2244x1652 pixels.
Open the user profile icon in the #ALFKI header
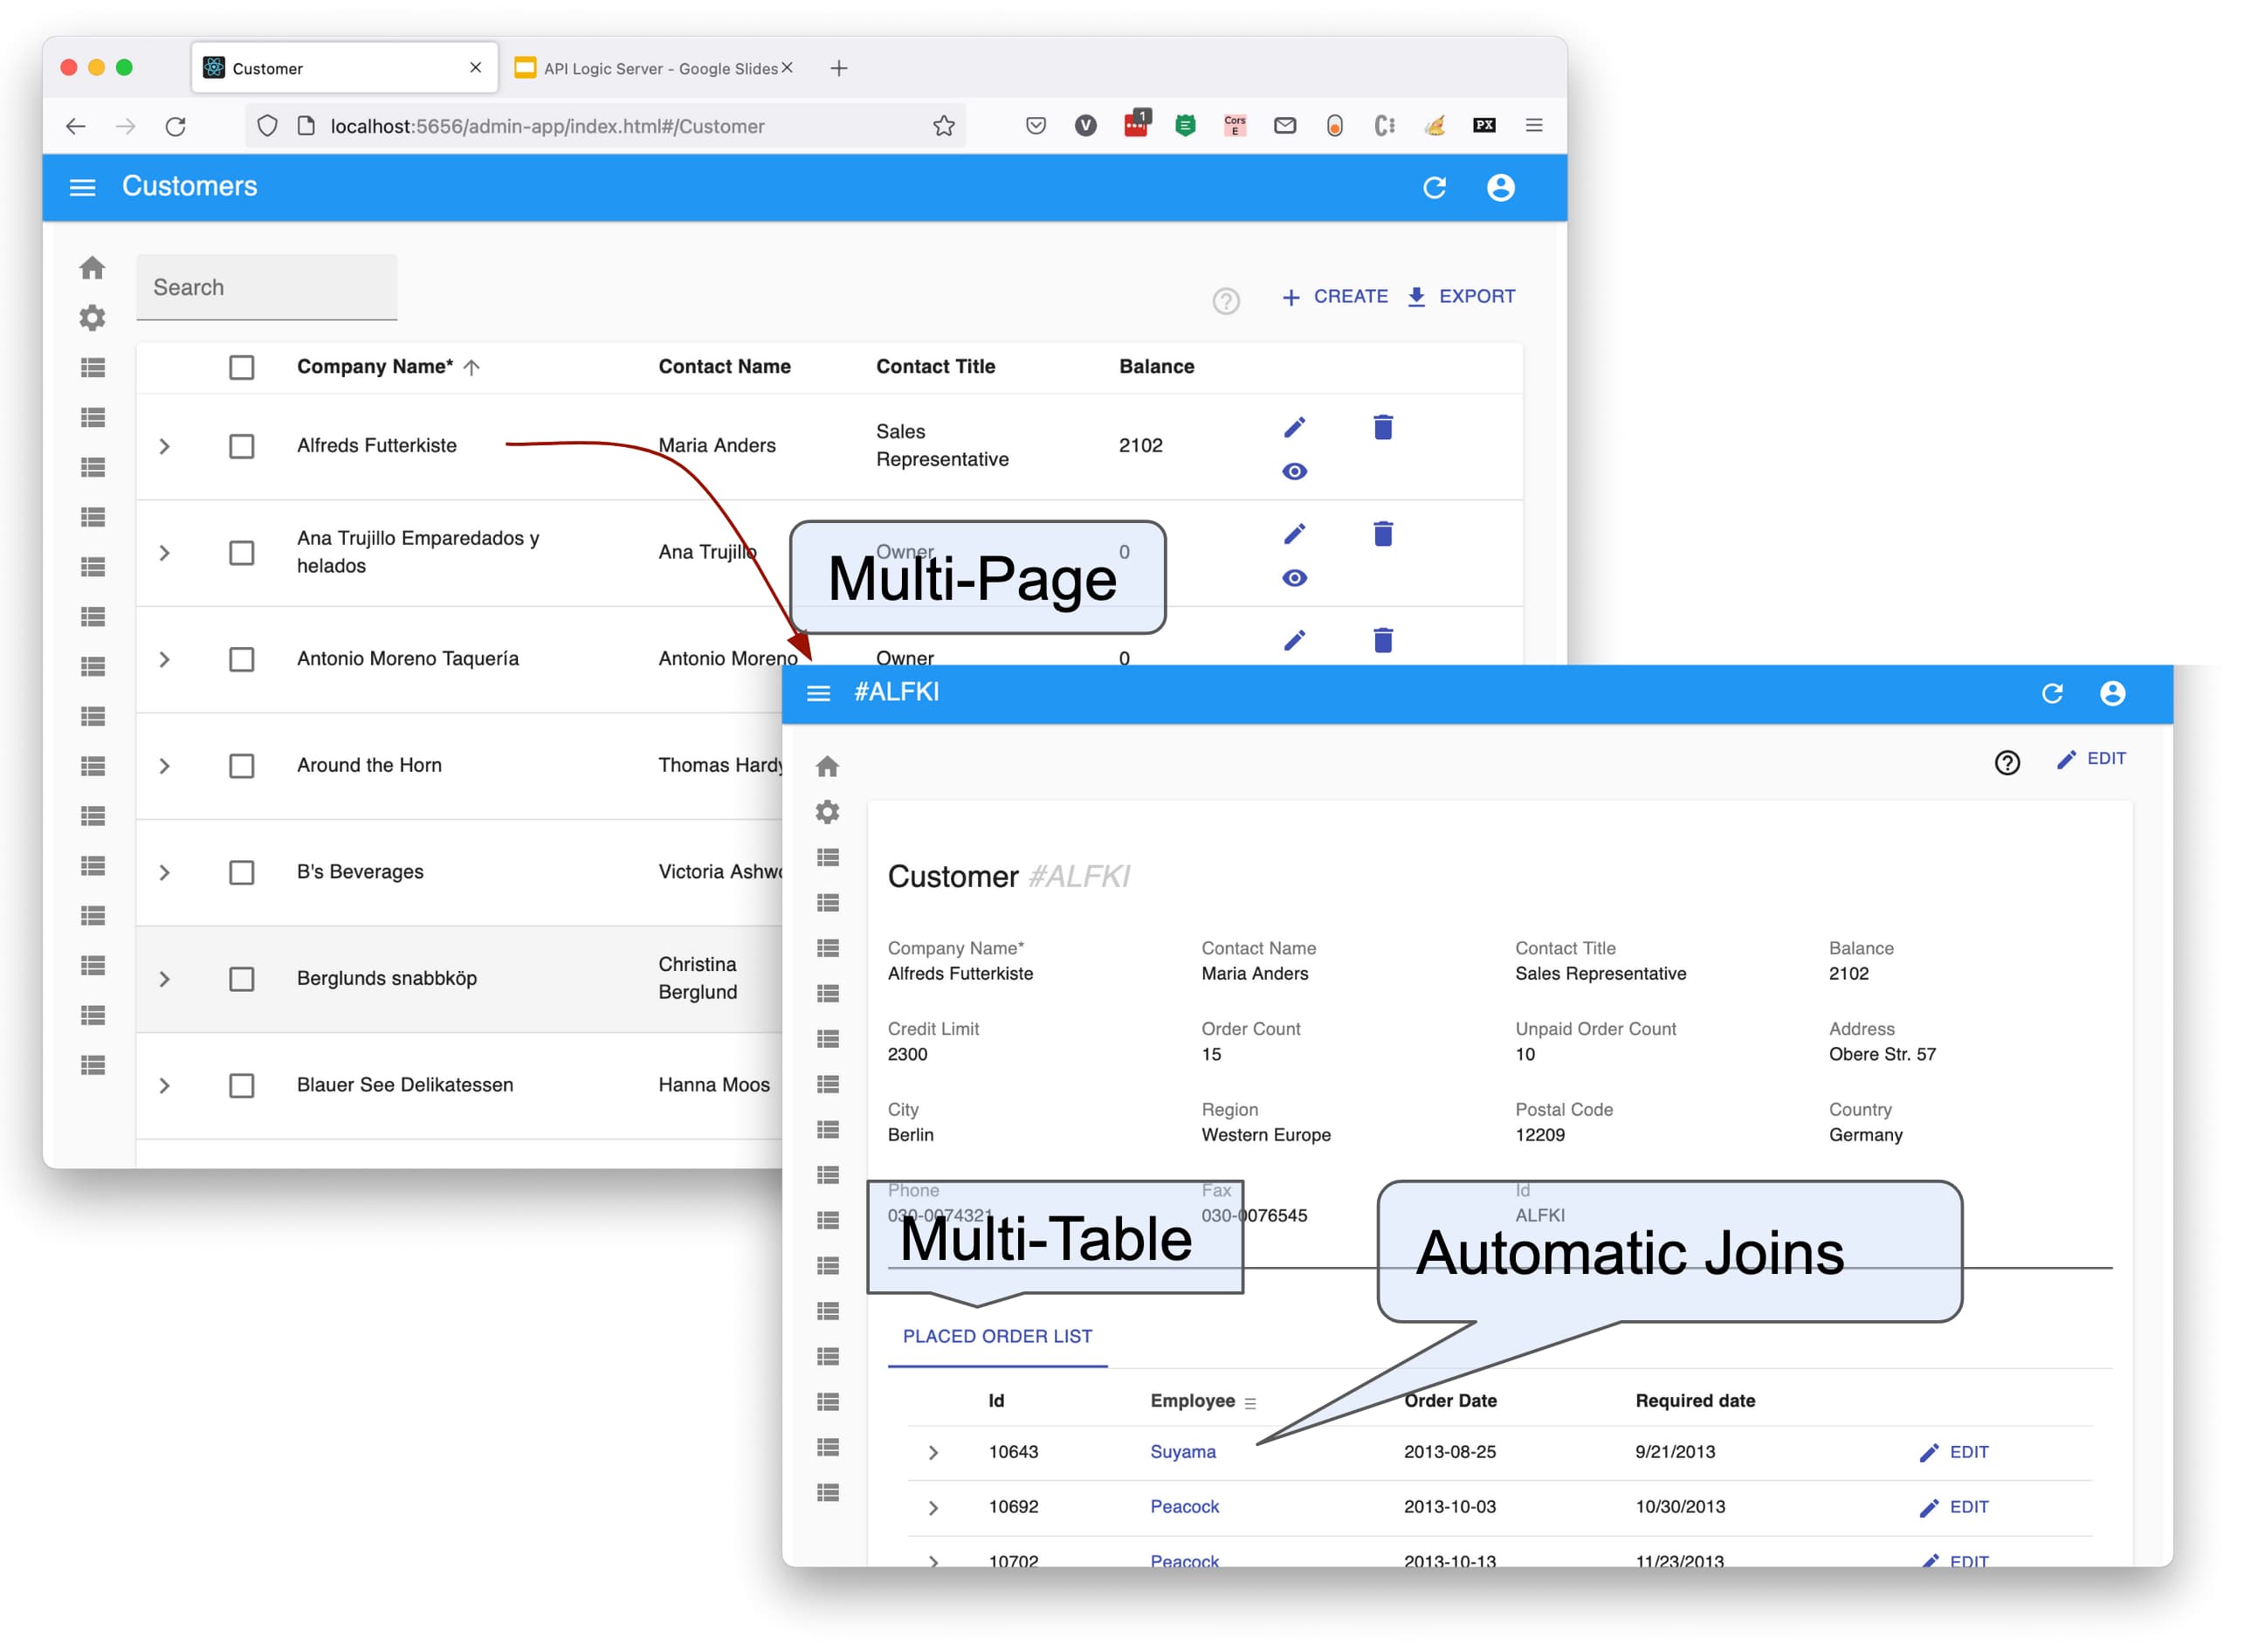2112,693
